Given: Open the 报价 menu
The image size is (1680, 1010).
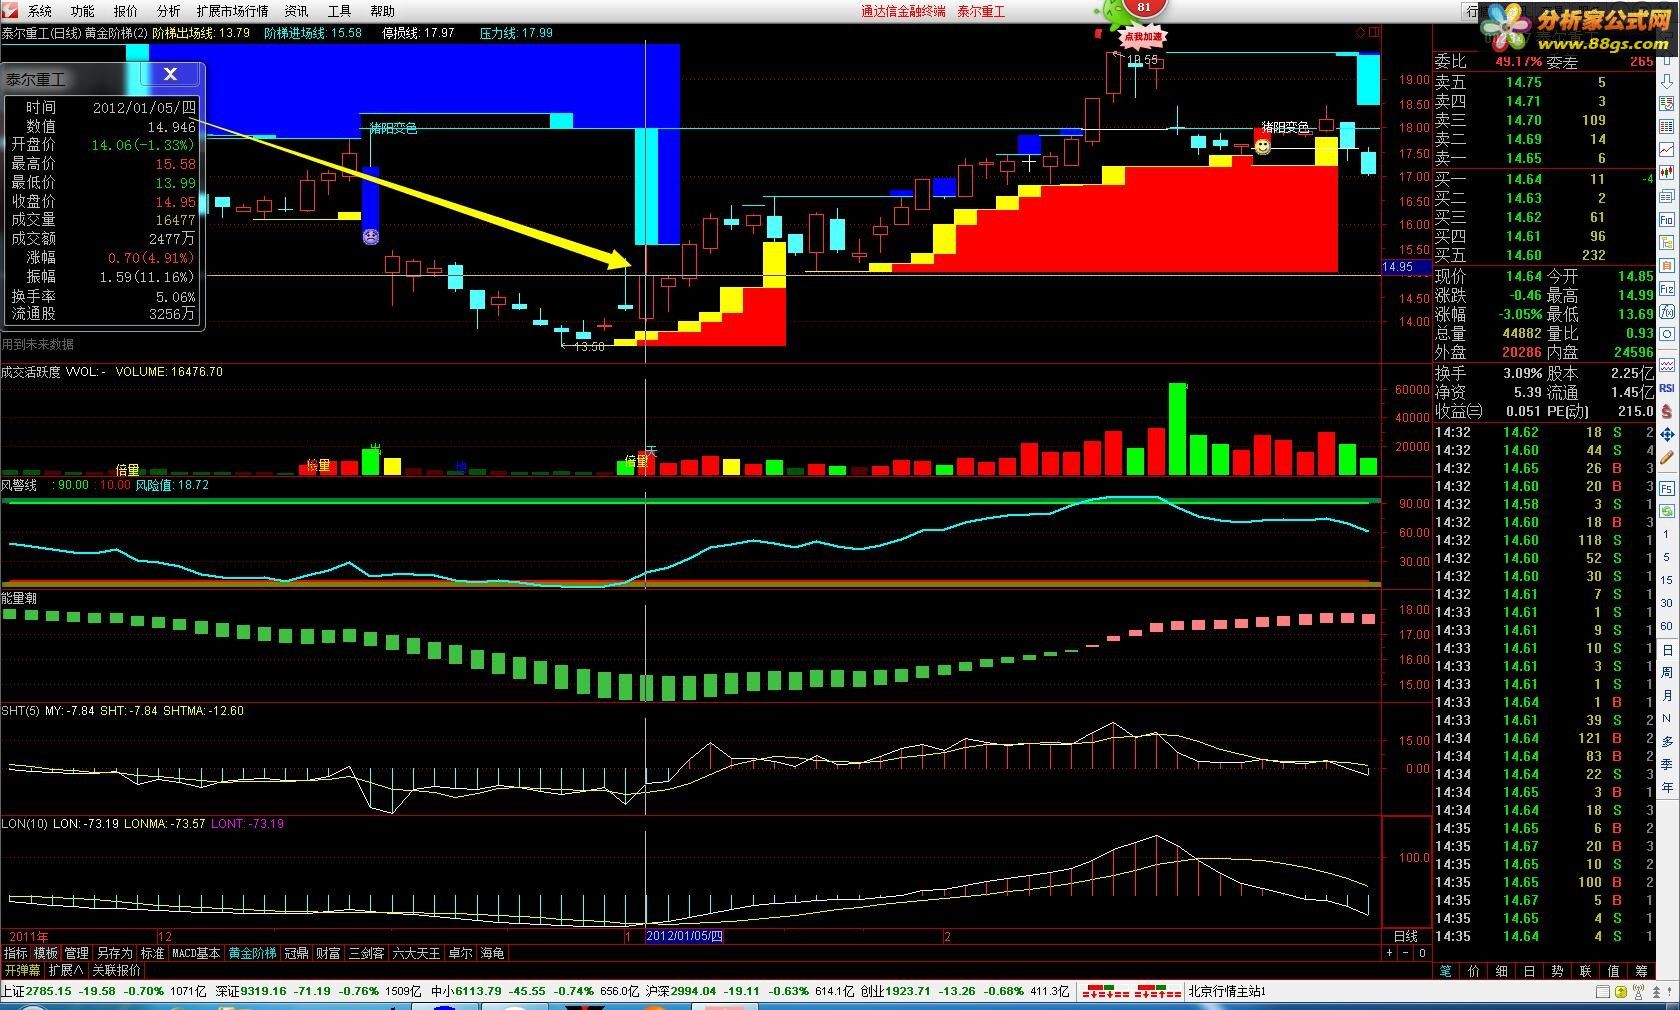Looking at the screenshot, I should pyautogui.click(x=126, y=11).
